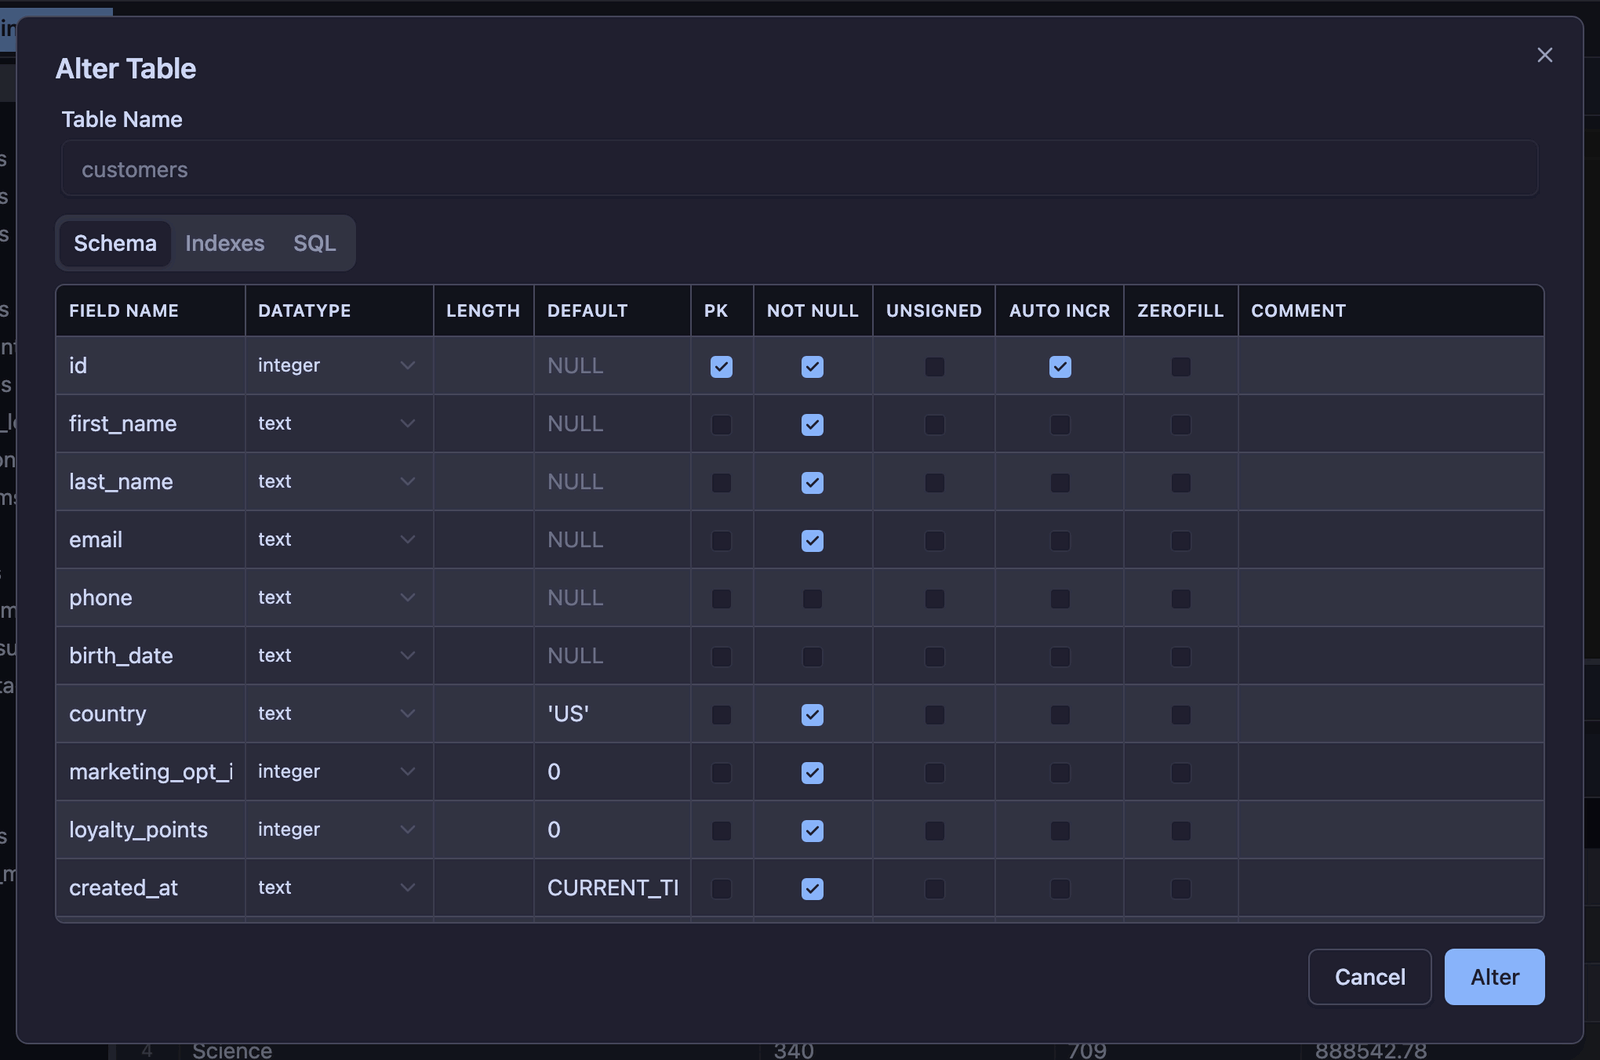Select the marketing_opt_i field name cell

point(150,772)
